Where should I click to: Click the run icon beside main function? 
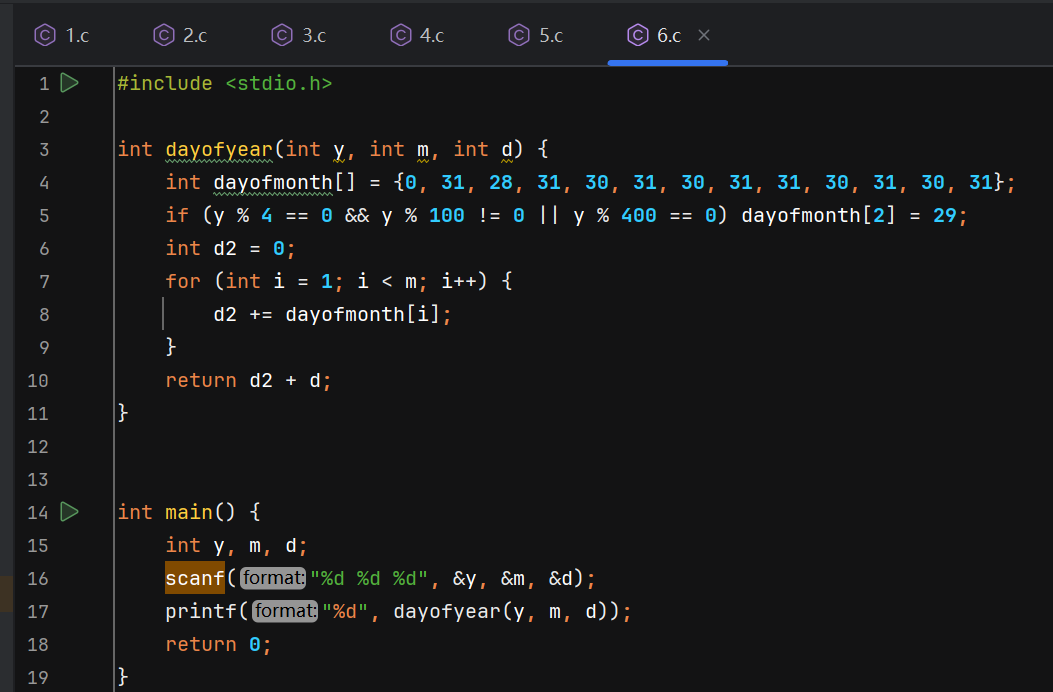point(69,512)
